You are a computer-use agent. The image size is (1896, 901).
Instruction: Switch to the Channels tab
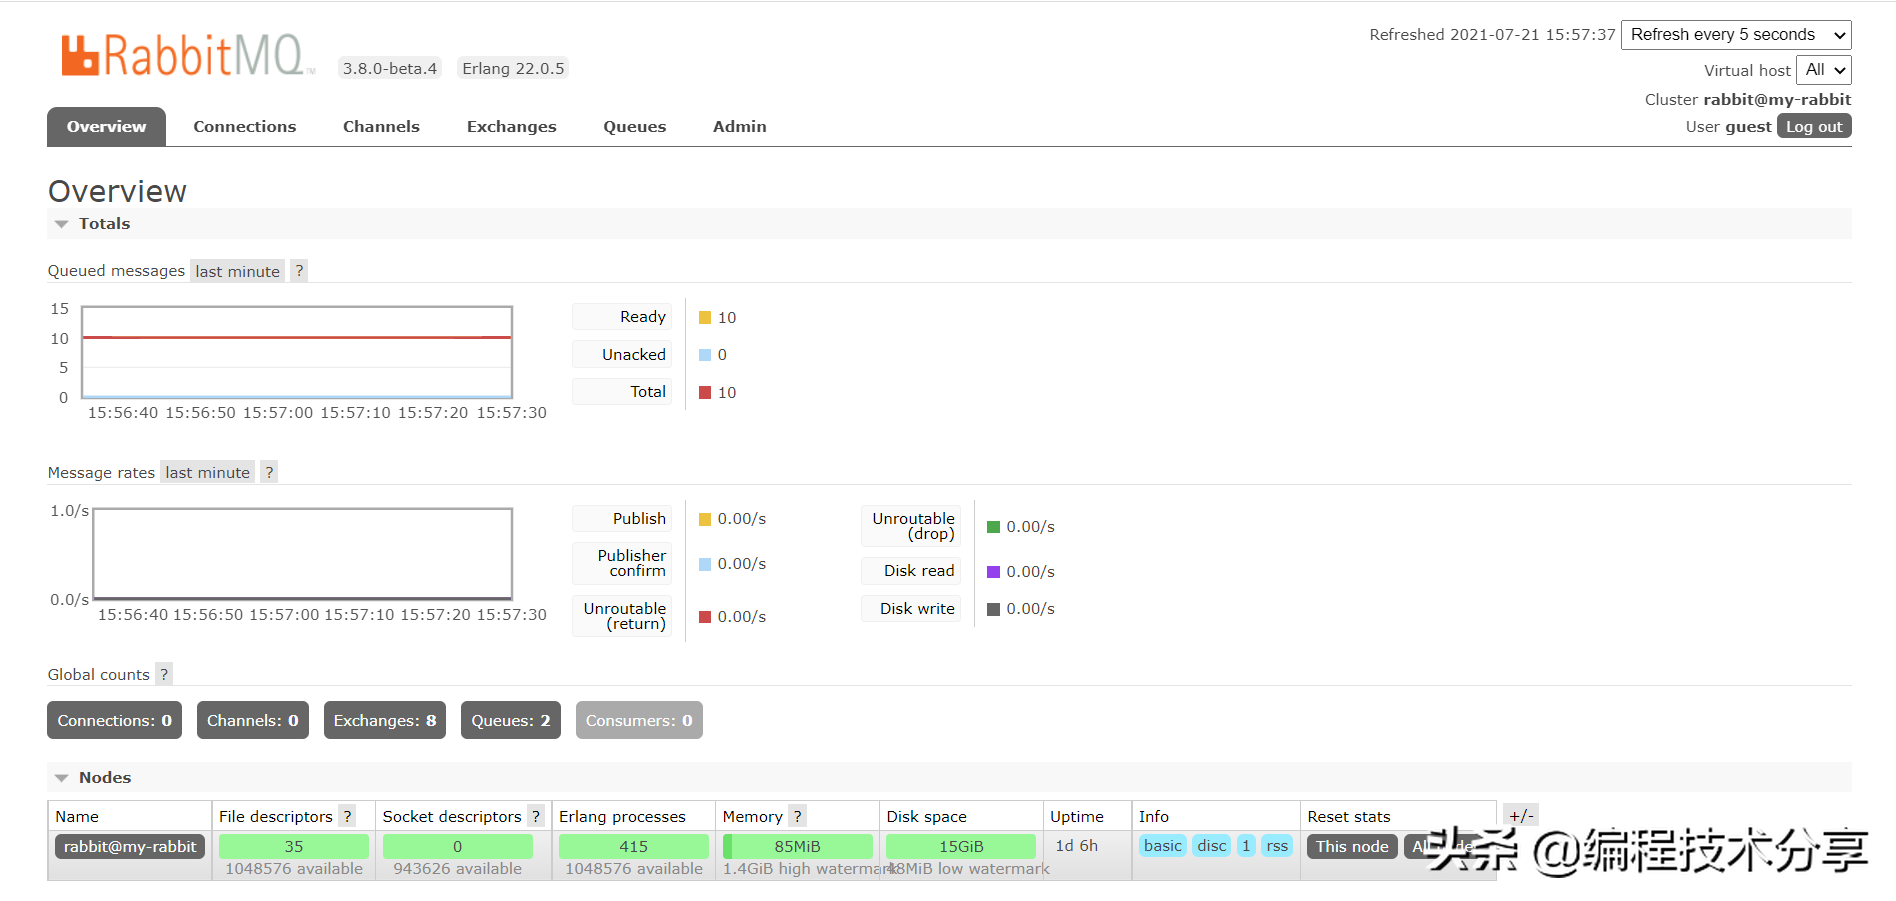pos(381,127)
